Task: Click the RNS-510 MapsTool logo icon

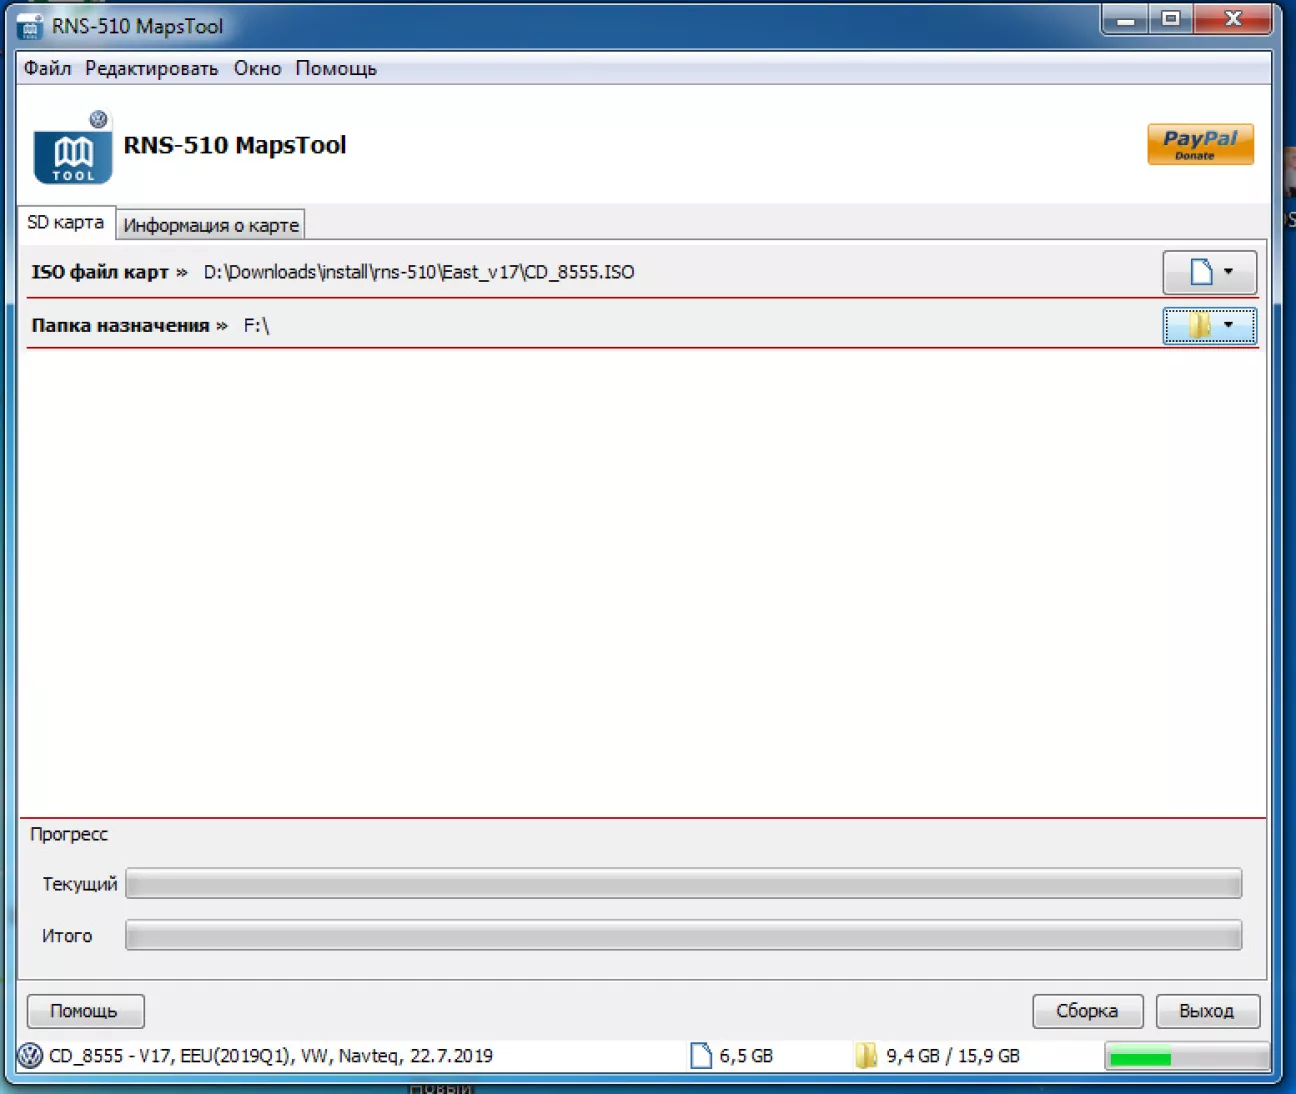Action: coord(73,151)
